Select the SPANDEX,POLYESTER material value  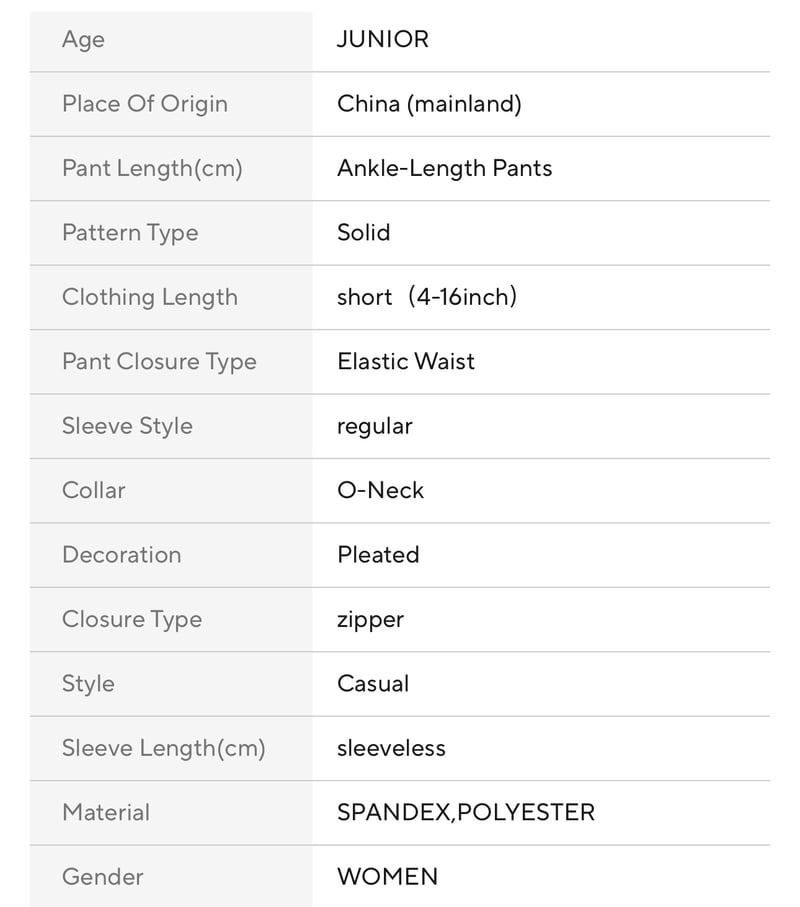point(466,813)
